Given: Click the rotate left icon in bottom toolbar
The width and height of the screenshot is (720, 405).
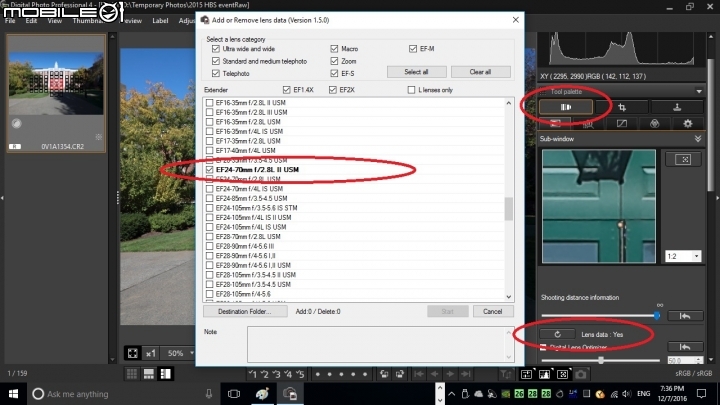Looking at the screenshot, I should [x=384, y=374].
